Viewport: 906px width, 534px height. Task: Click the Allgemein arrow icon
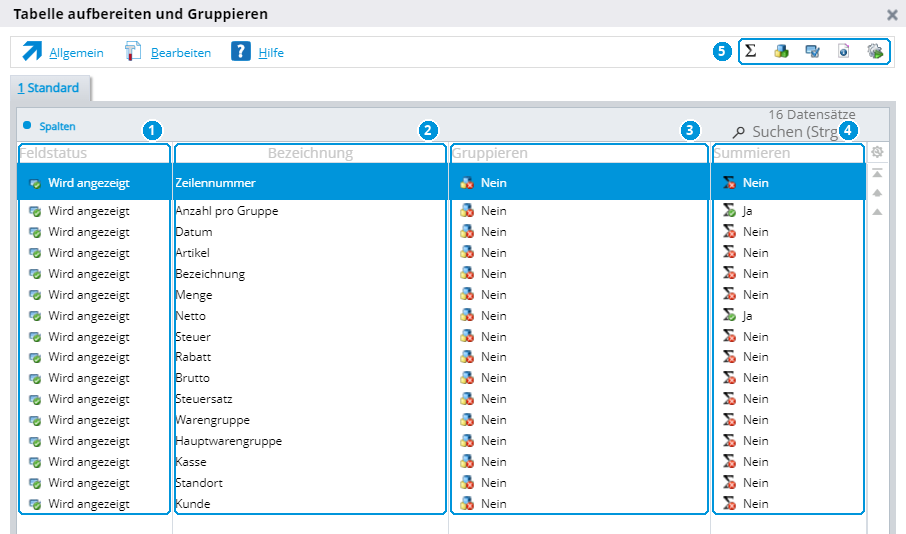pyautogui.click(x=32, y=51)
